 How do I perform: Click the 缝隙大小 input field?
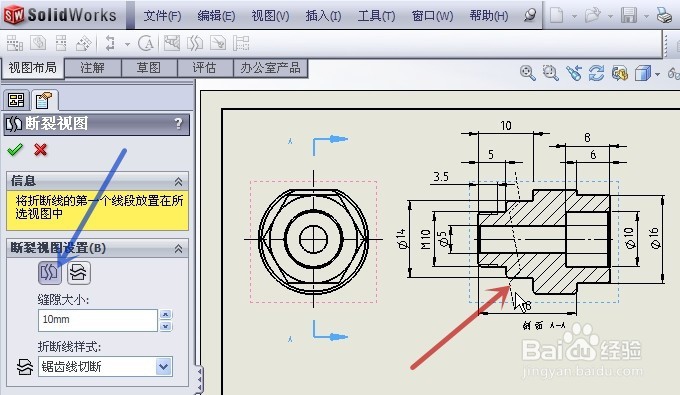point(98,320)
